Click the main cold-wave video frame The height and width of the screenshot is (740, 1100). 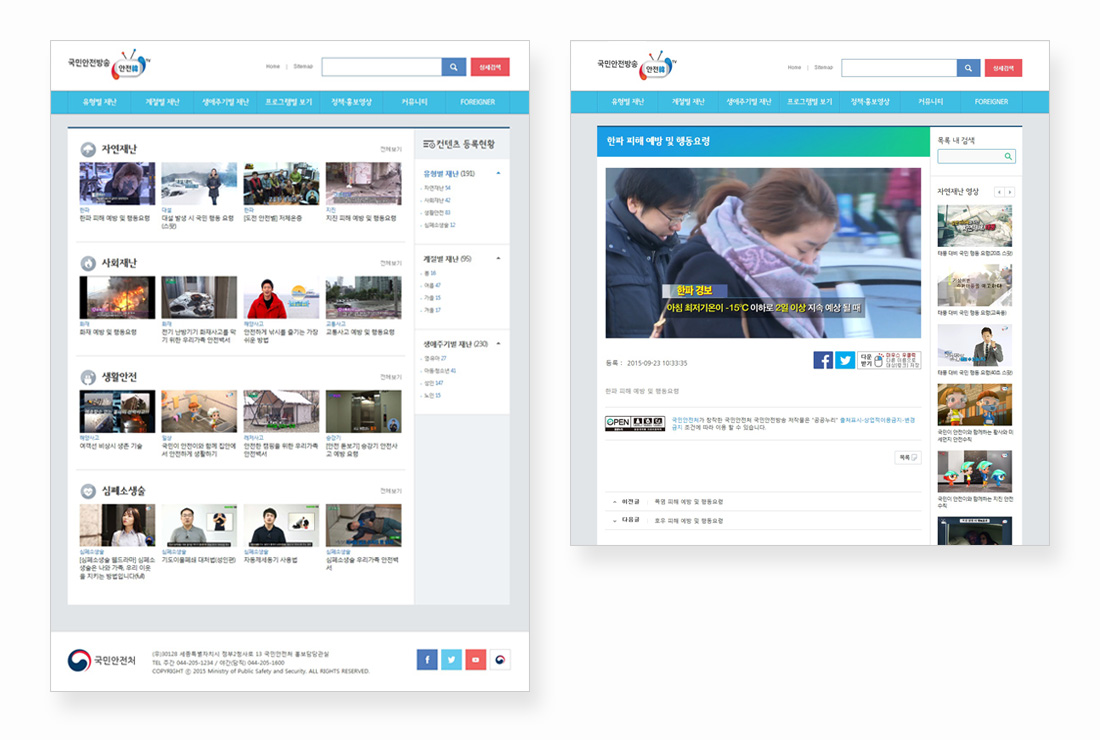[763, 253]
